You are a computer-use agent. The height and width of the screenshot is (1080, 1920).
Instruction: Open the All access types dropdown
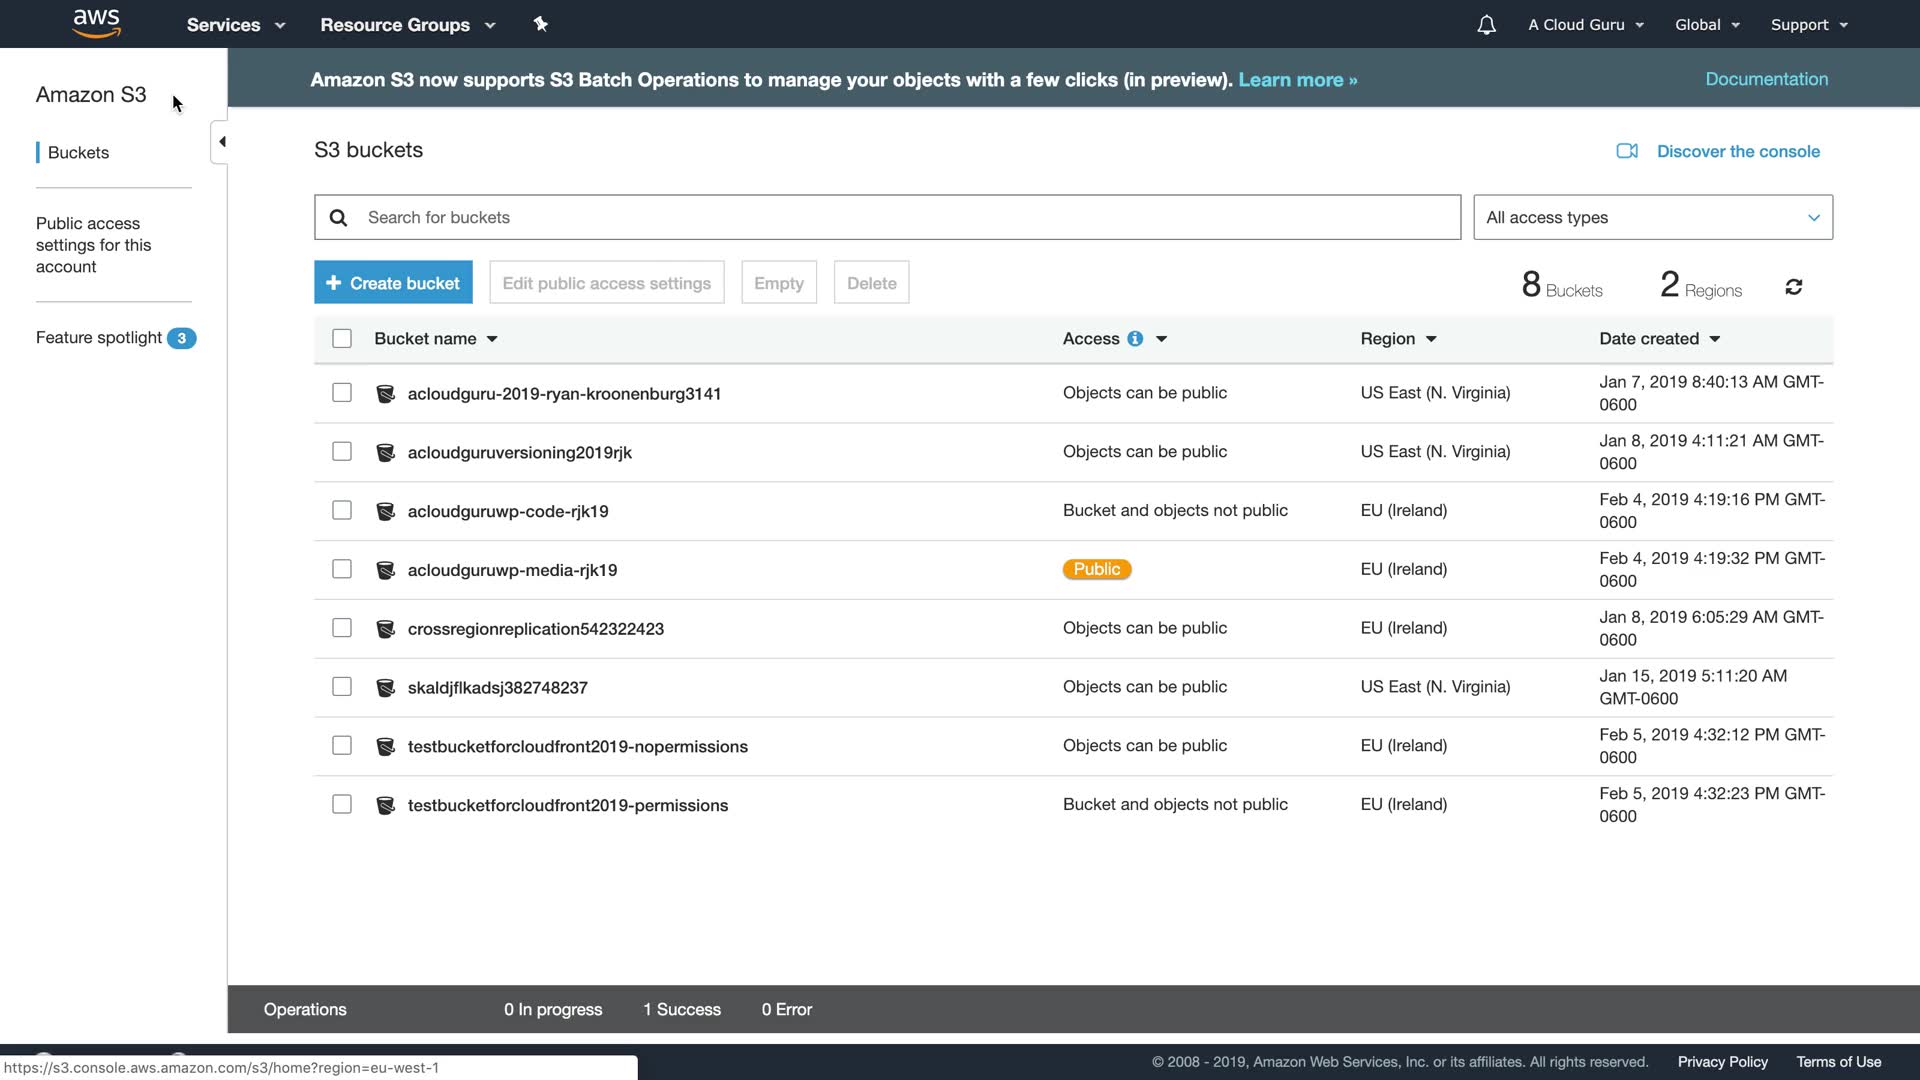click(x=1652, y=217)
